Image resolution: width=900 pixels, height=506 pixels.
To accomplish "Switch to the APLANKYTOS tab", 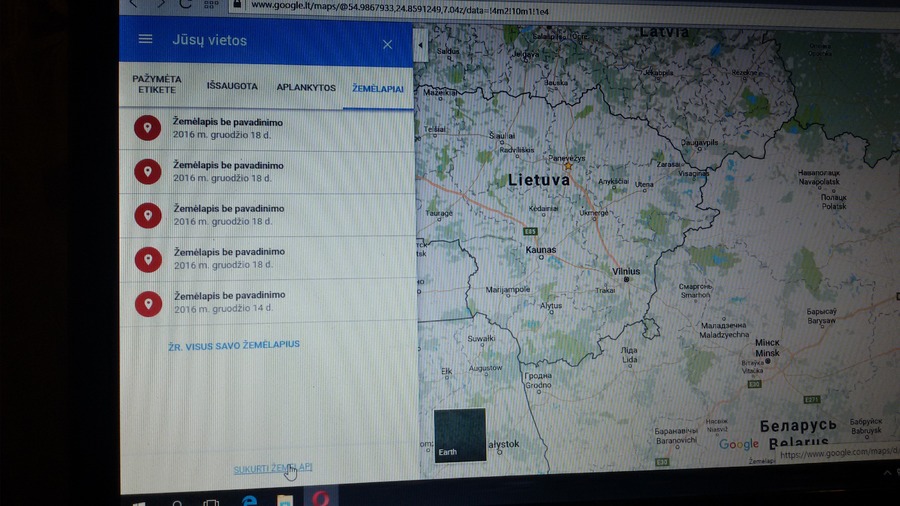I will [306, 88].
